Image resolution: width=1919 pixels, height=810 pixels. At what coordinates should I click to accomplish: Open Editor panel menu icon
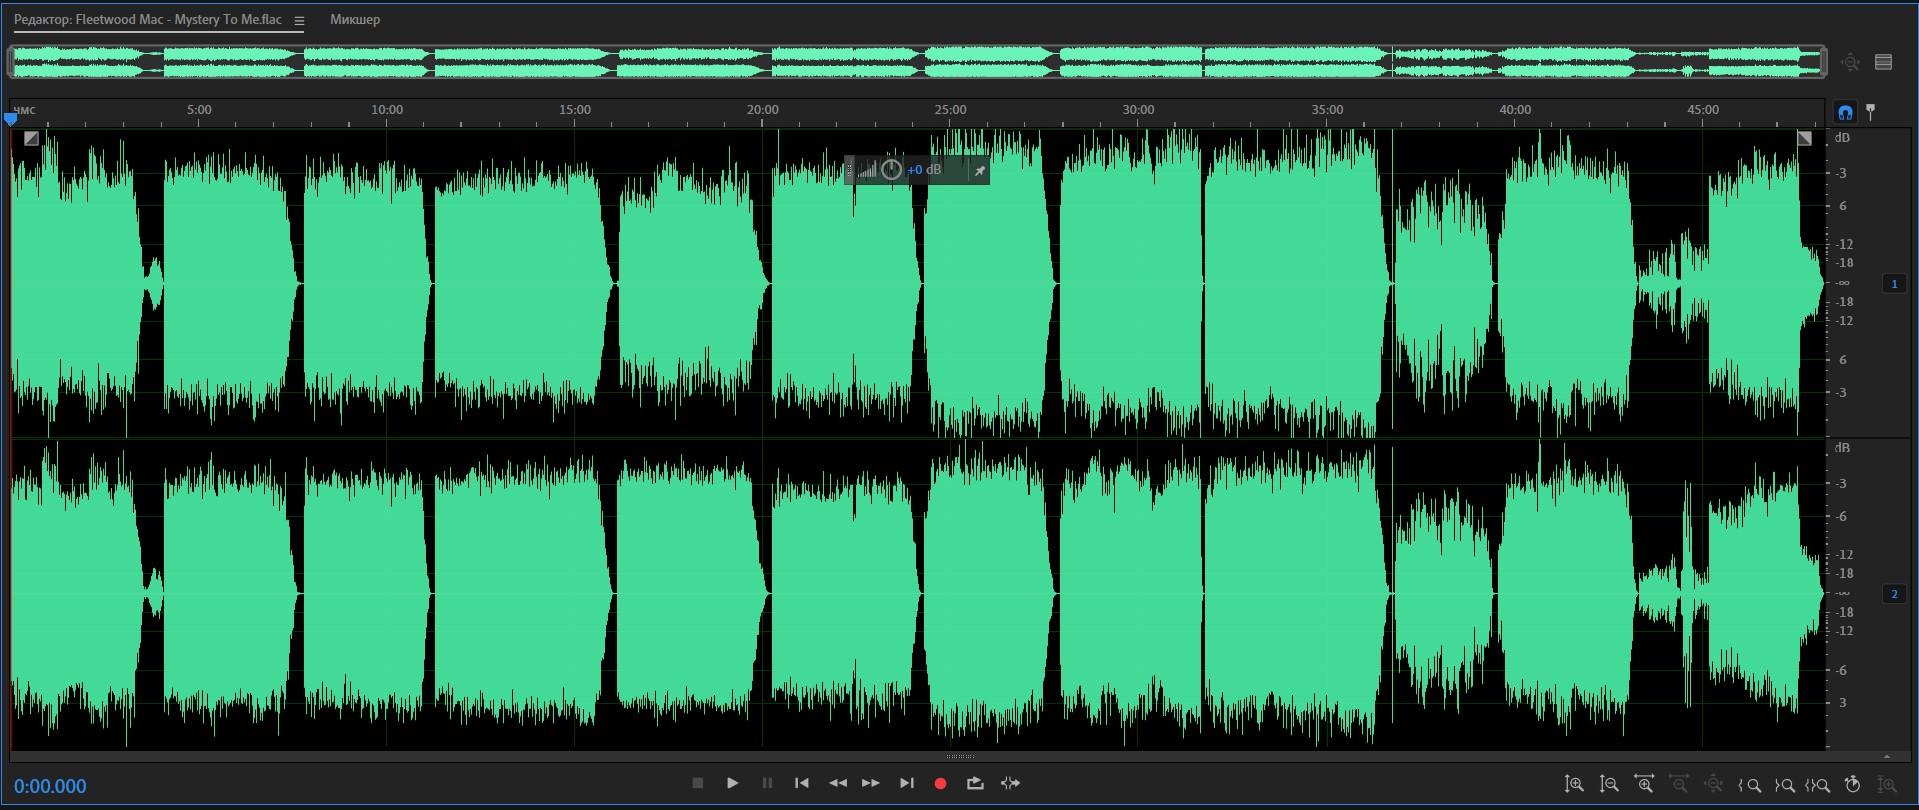point(299,20)
